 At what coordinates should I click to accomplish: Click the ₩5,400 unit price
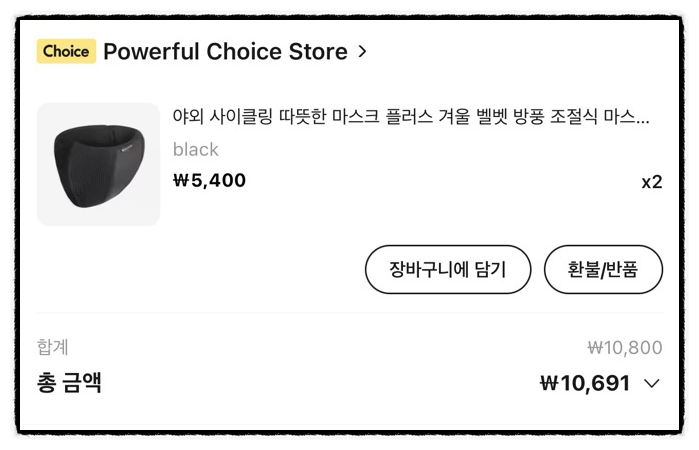[x=209, y=180]
